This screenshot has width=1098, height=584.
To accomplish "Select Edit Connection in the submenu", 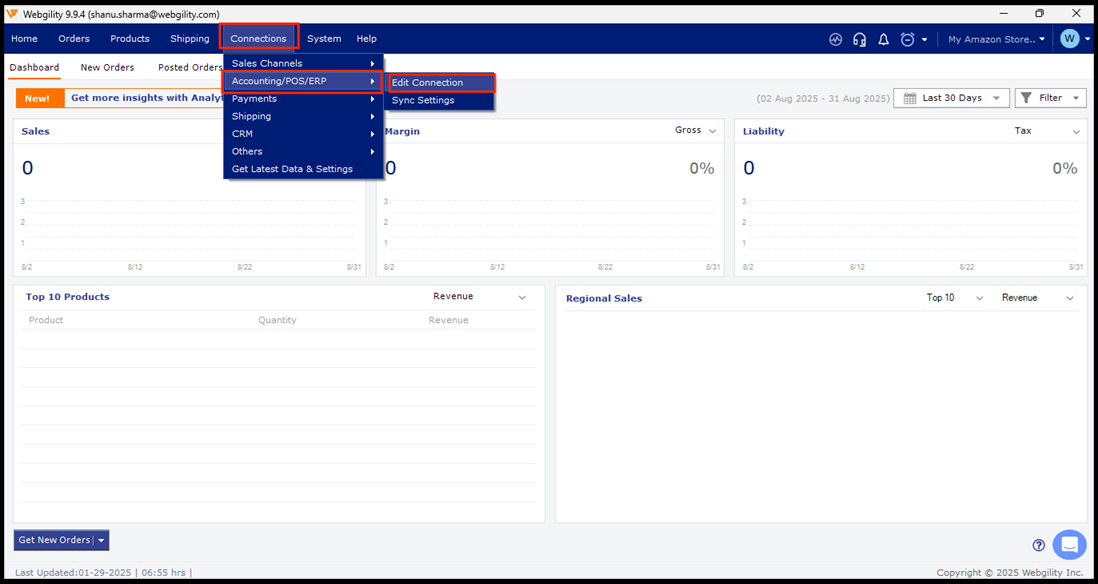I will [427, 83].
